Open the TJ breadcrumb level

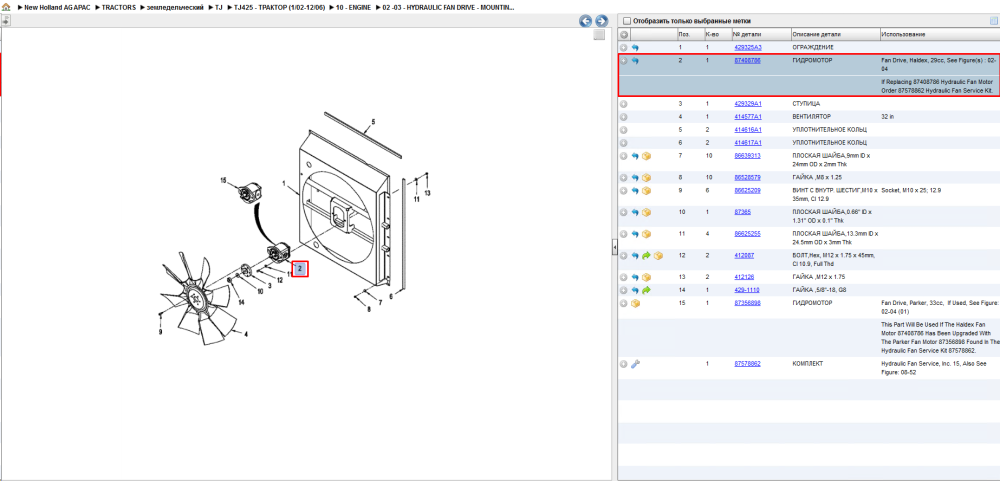click(218, 7)
